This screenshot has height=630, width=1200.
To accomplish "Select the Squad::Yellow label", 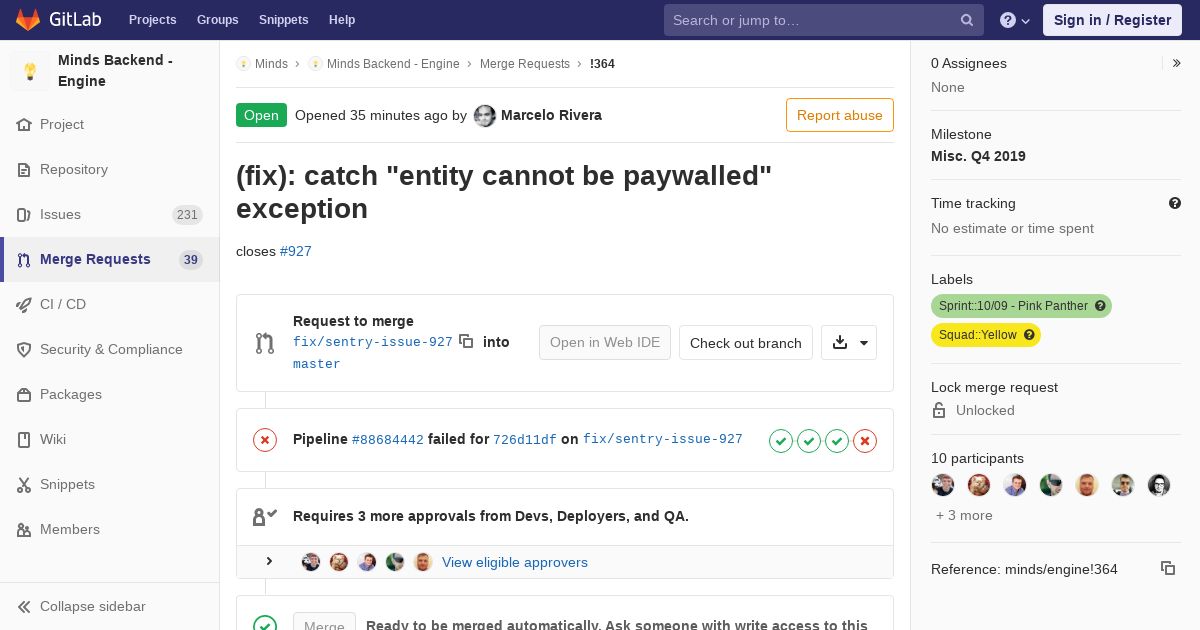I will point(986,335).
